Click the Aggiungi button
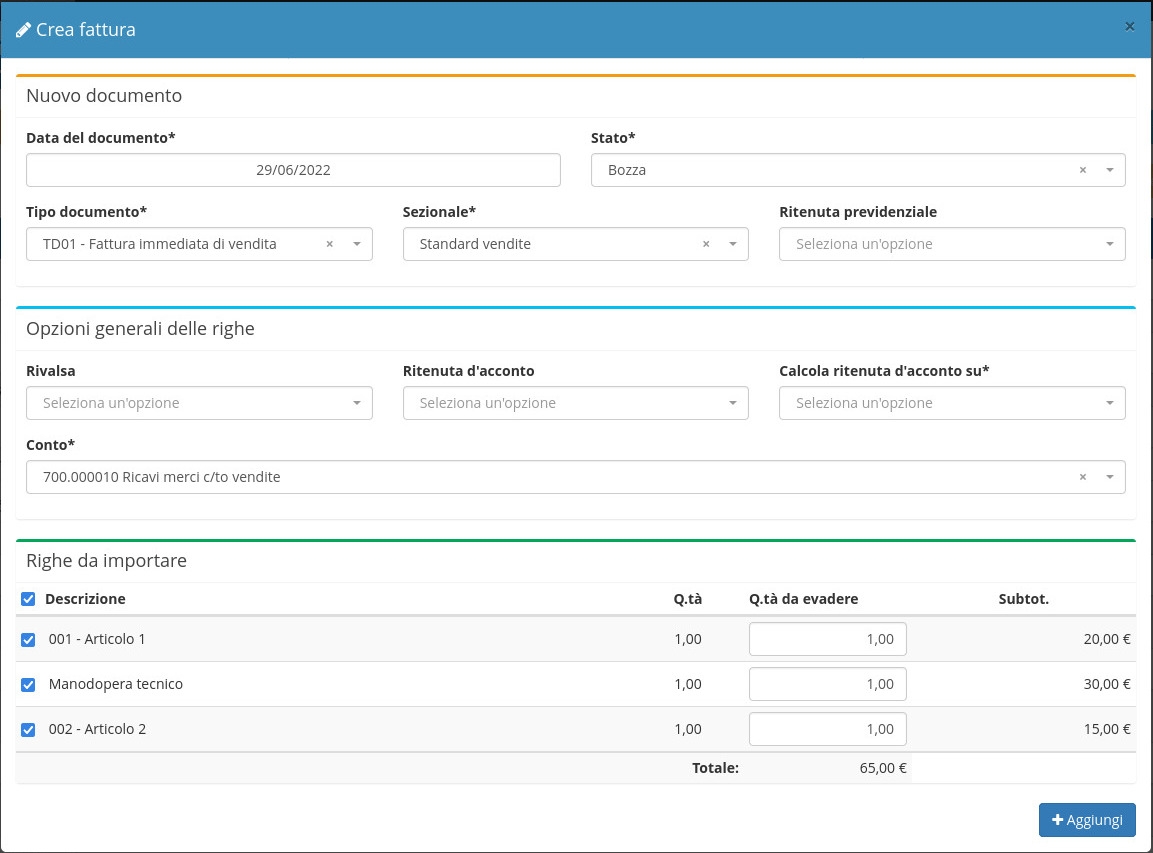Screen dimensions: 1153x853 1087,819
